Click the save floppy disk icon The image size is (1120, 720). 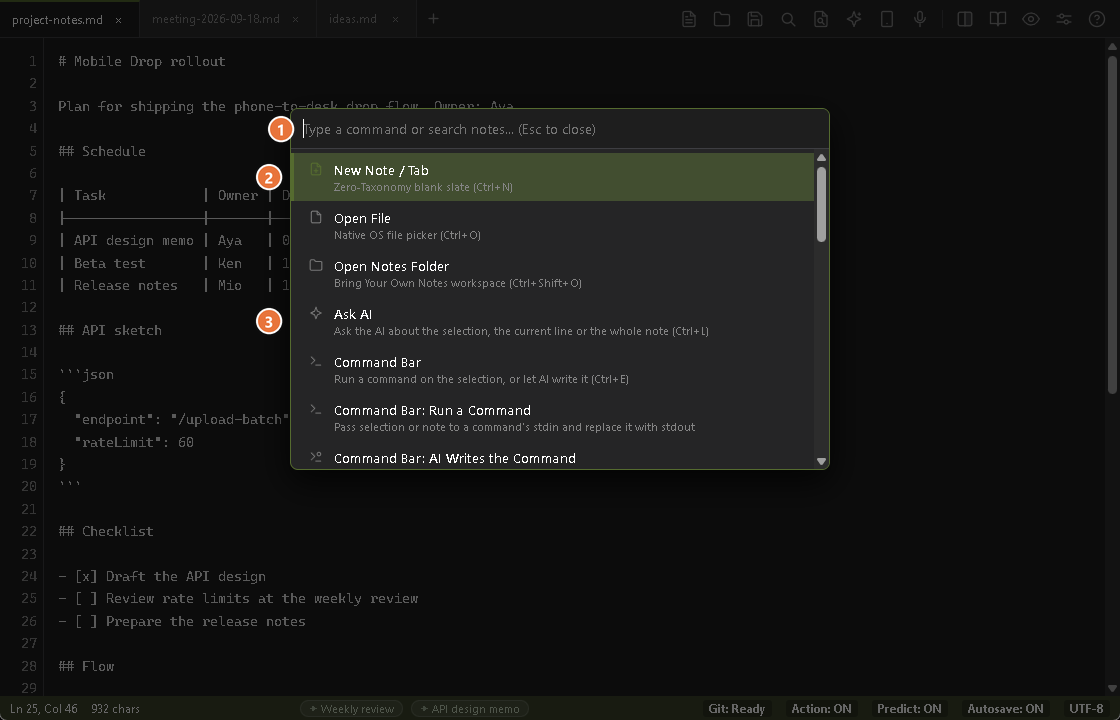[x=755, y=19]
